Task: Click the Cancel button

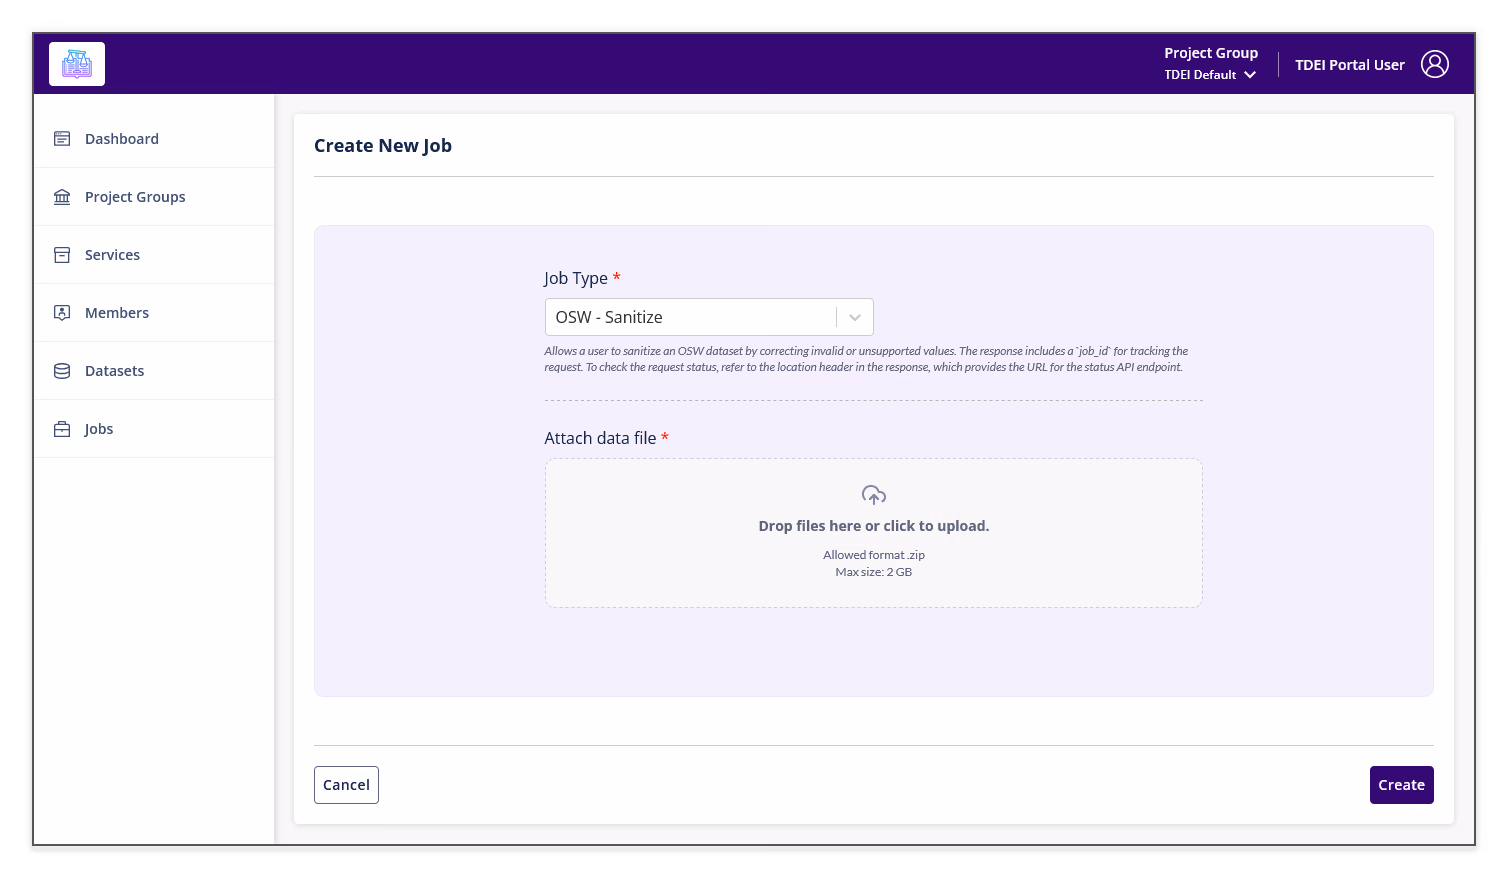Action: click(x=346, y=785)
